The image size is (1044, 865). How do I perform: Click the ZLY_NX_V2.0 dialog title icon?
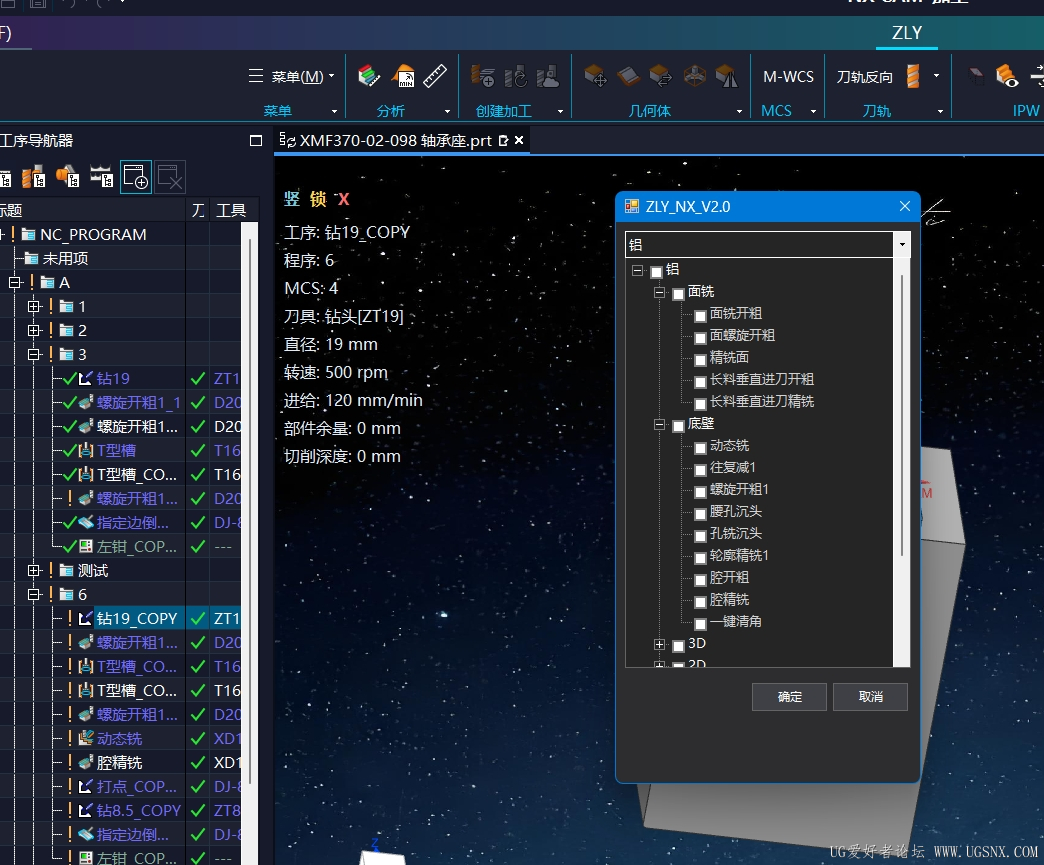tap(632, 206)
